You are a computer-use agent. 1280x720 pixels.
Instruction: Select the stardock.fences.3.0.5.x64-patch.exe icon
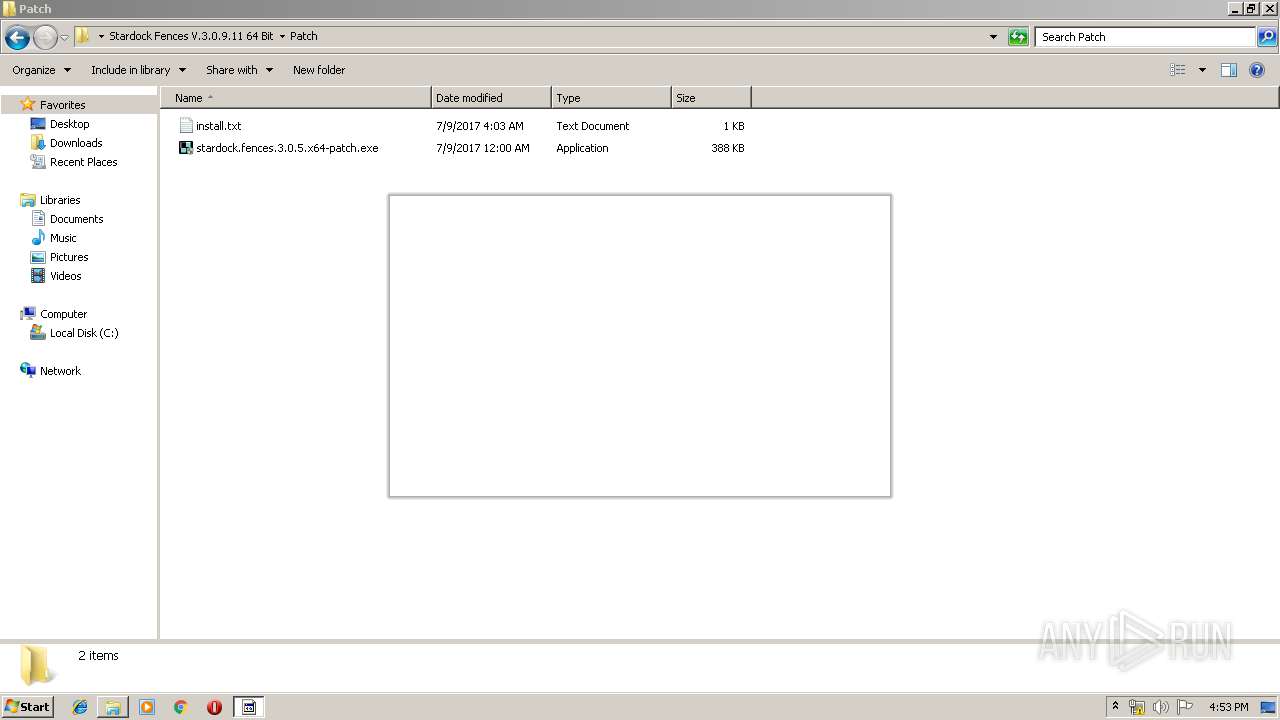[x=186, y=148]
